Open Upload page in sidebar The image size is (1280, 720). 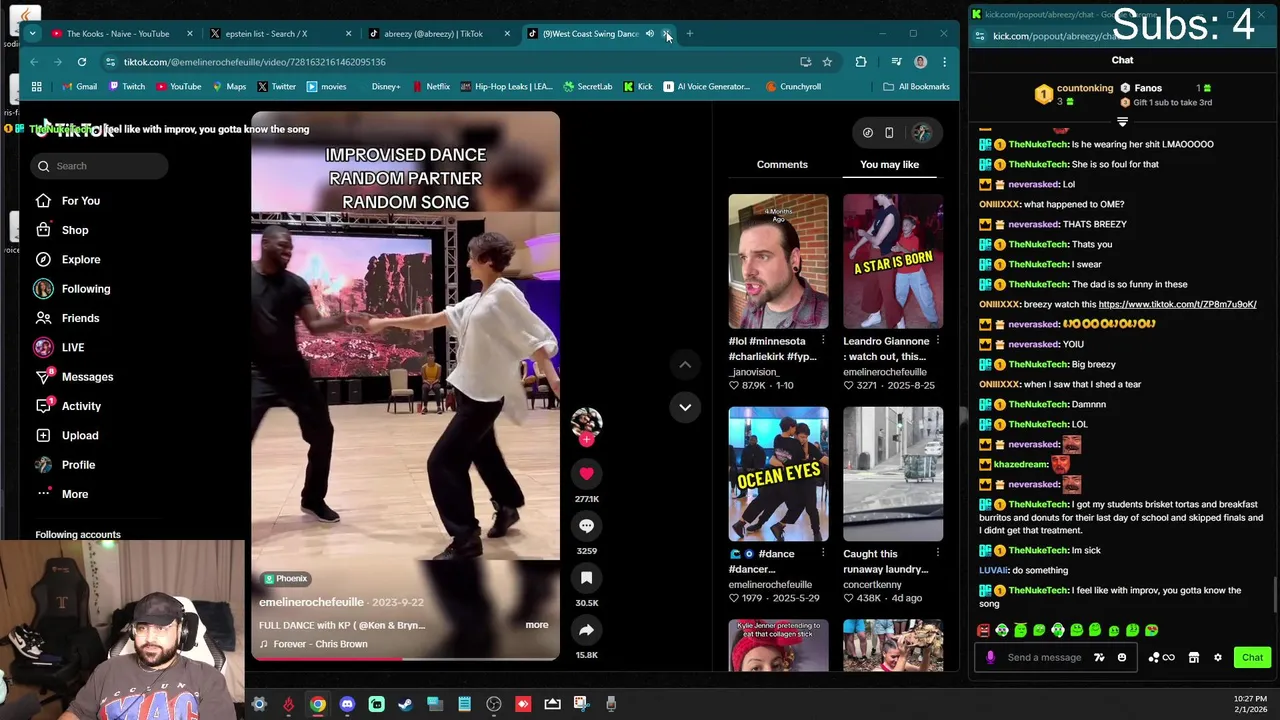pos(67,436)
